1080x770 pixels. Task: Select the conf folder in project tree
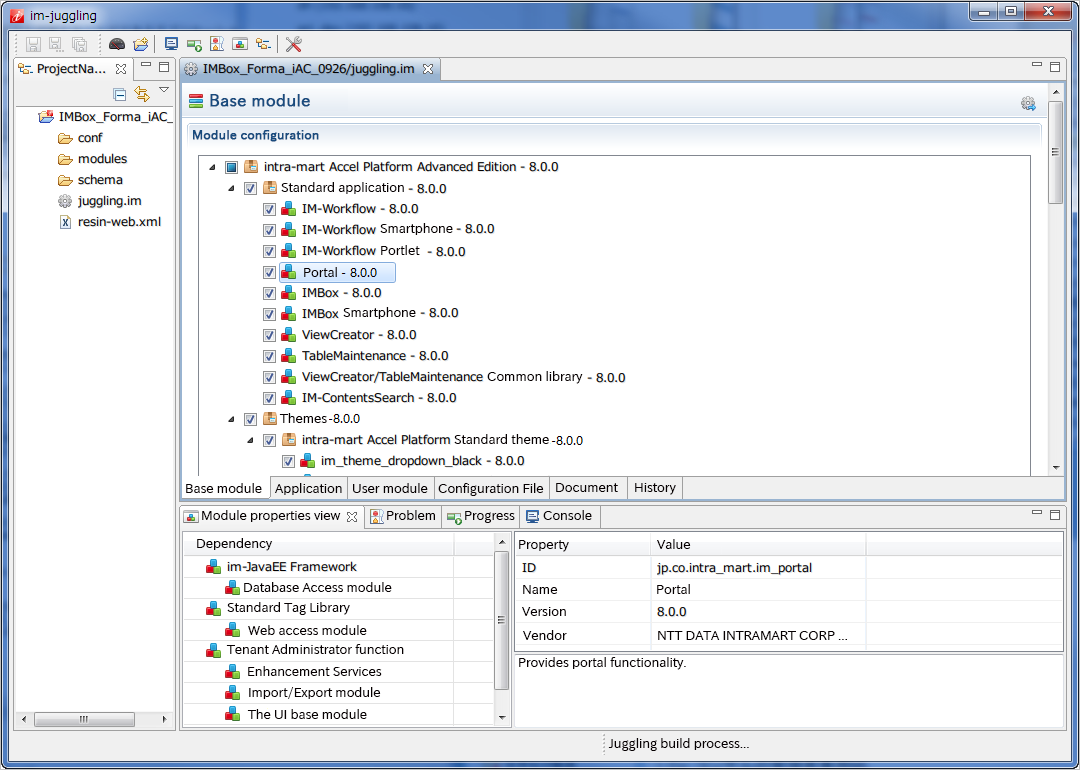81,138
